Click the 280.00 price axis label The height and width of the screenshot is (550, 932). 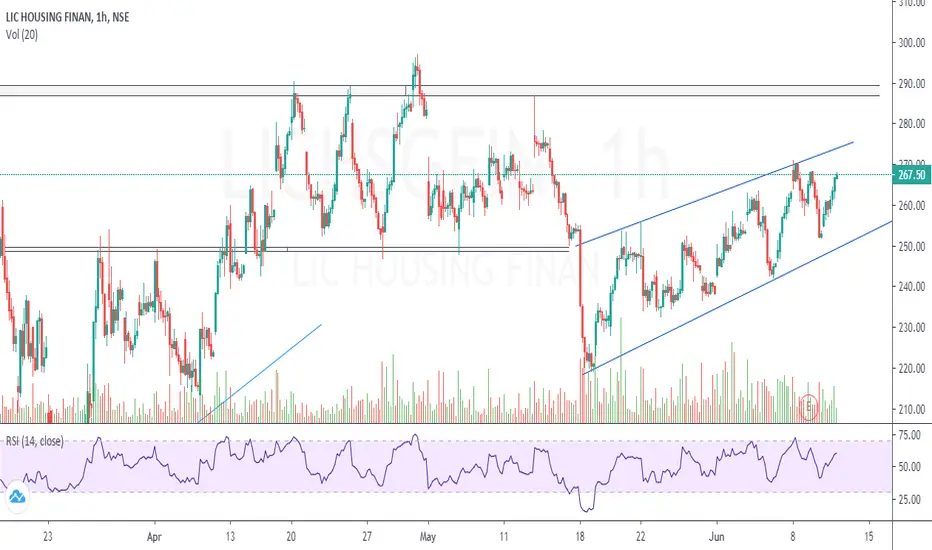click(912, 124)
